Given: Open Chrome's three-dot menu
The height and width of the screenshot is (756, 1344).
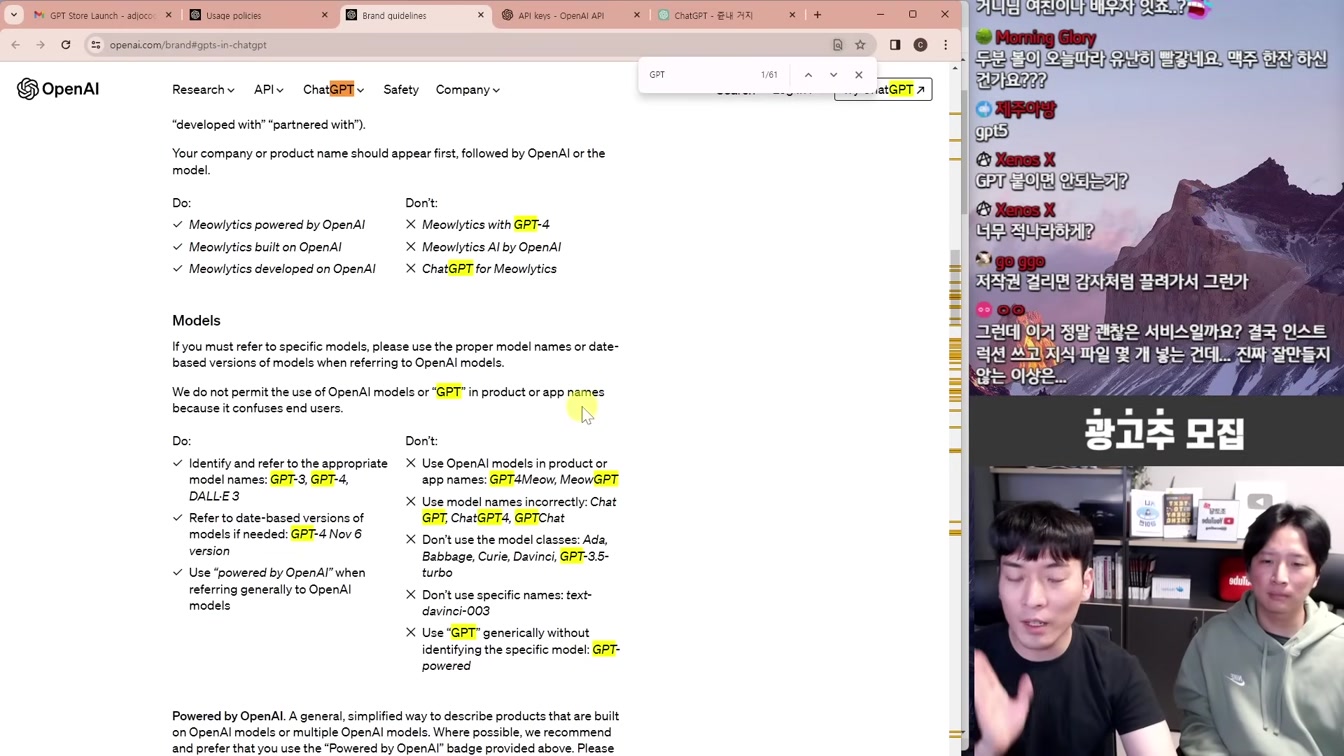Looking at the screenshot, I should 945,45.
